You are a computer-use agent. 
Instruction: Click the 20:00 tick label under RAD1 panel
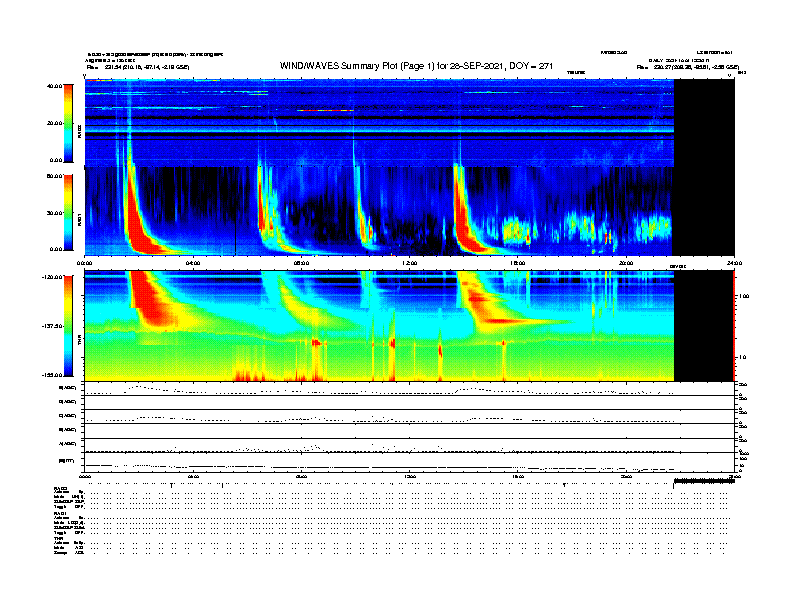click(x=626, y=263)
